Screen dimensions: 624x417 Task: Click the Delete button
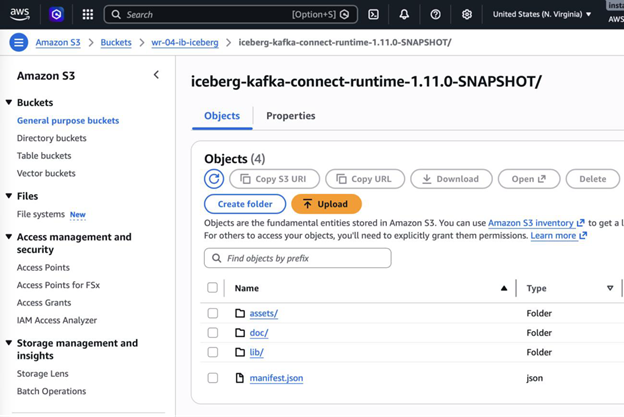coord(593,179)
